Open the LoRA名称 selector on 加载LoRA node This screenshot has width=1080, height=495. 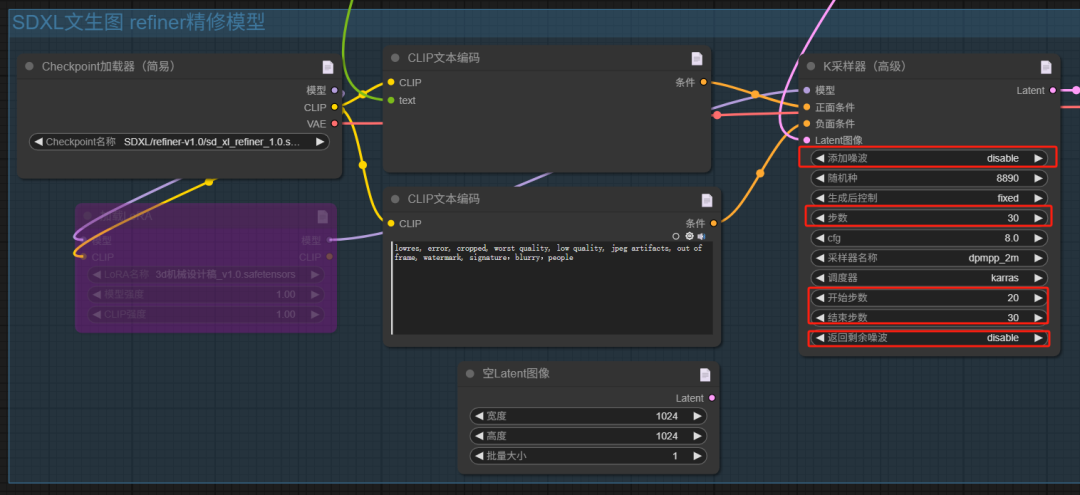pyautogui.click(x=205, y=274)
